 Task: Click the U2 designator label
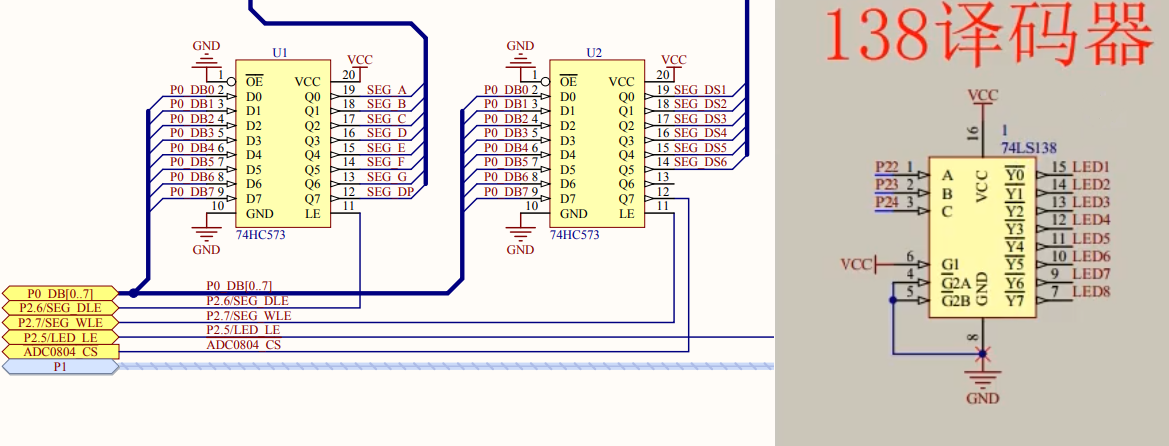coord(593,53)
